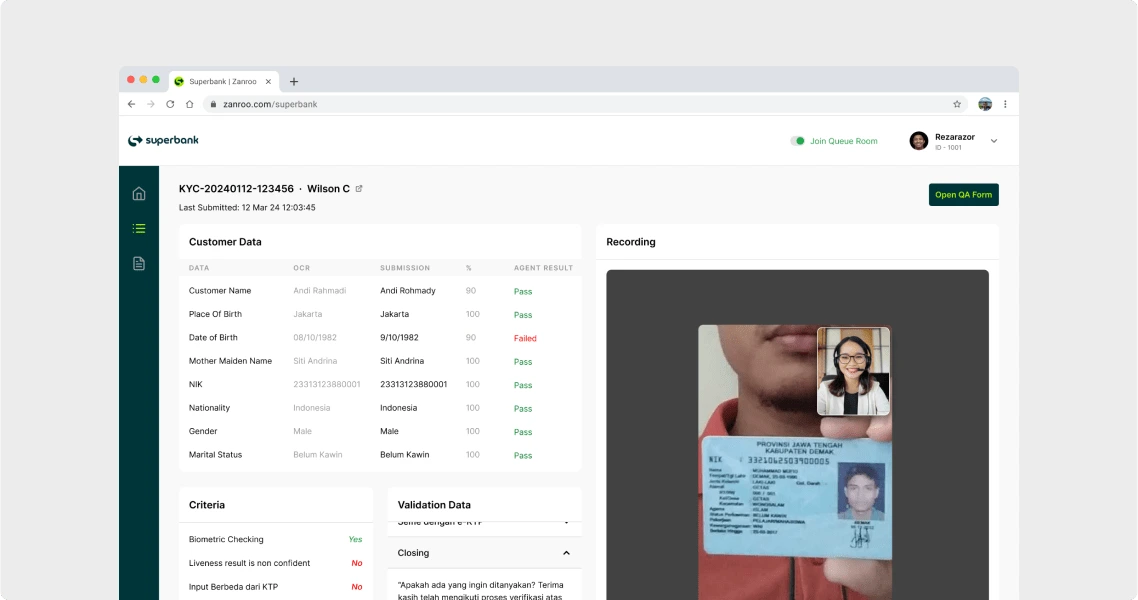Click submission NIK 23313123880001
Image resolution: width=1138 pixels, height=600 pixels.
(x=414, y=385)
